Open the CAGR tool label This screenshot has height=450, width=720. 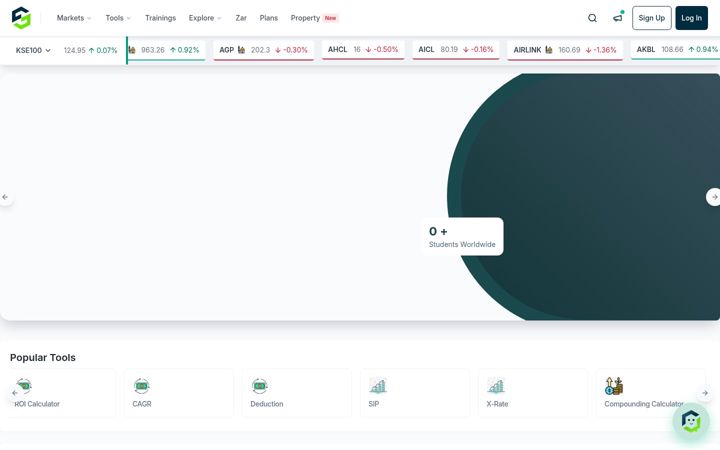click(x=142, y=404)
